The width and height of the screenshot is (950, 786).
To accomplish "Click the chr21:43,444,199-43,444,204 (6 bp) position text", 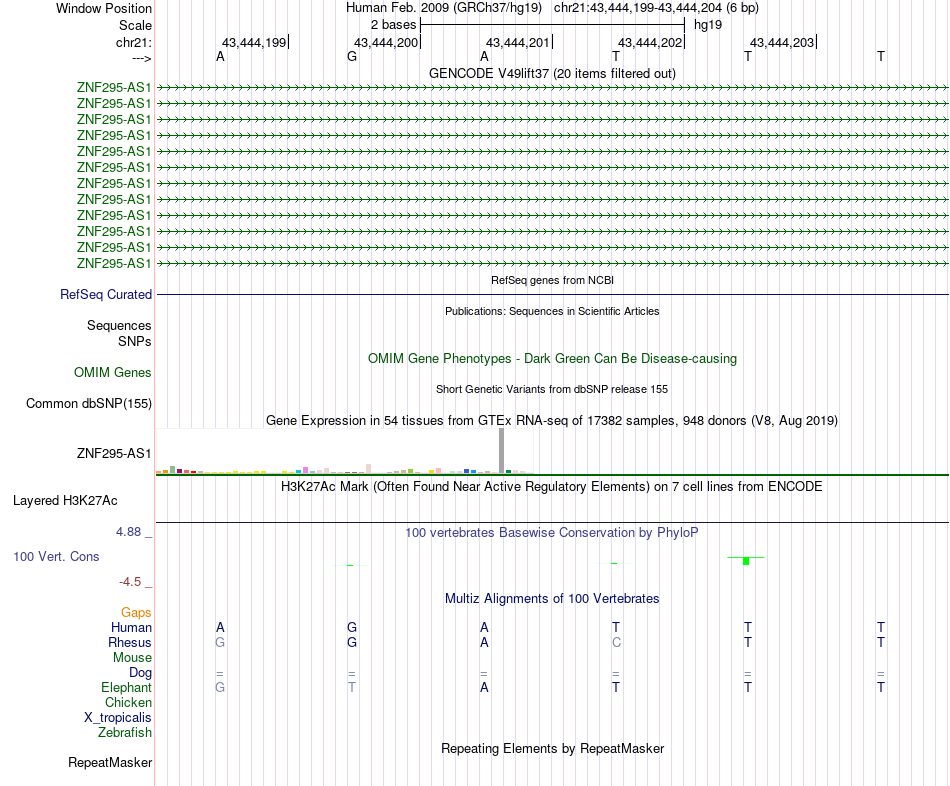I will (656, 8).
